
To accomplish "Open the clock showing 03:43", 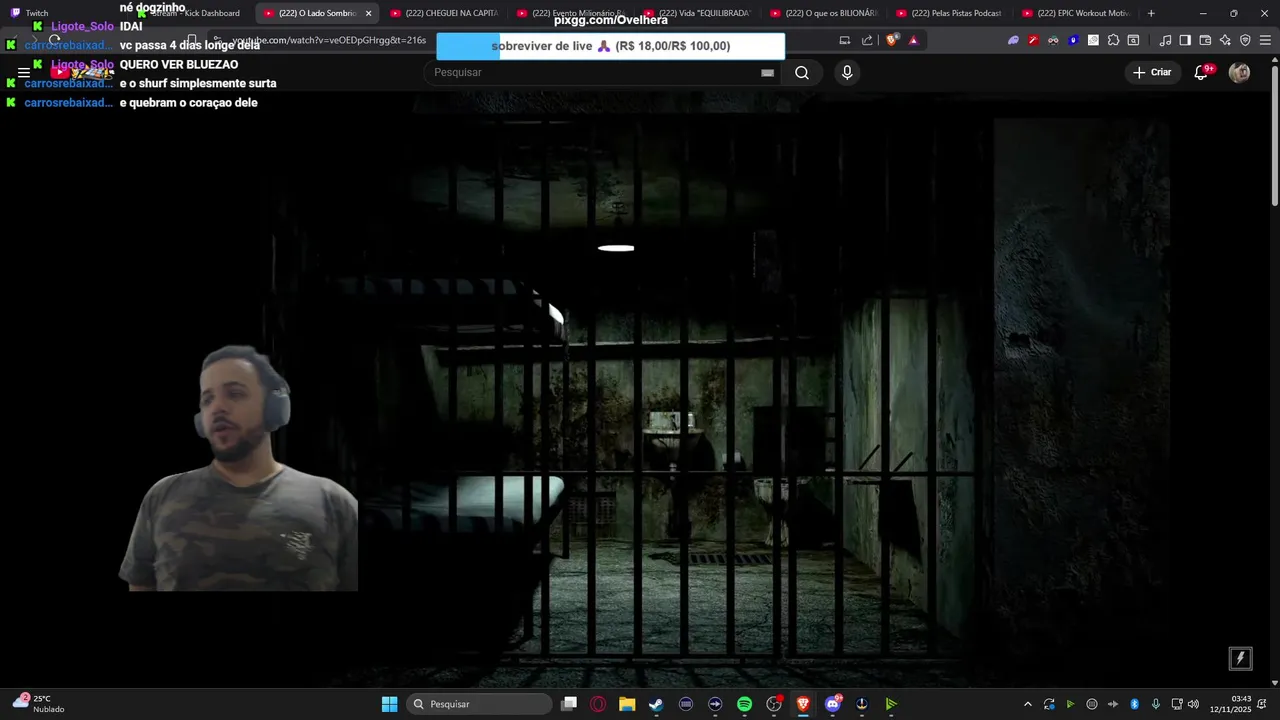I will click(x=1230, y=704).
